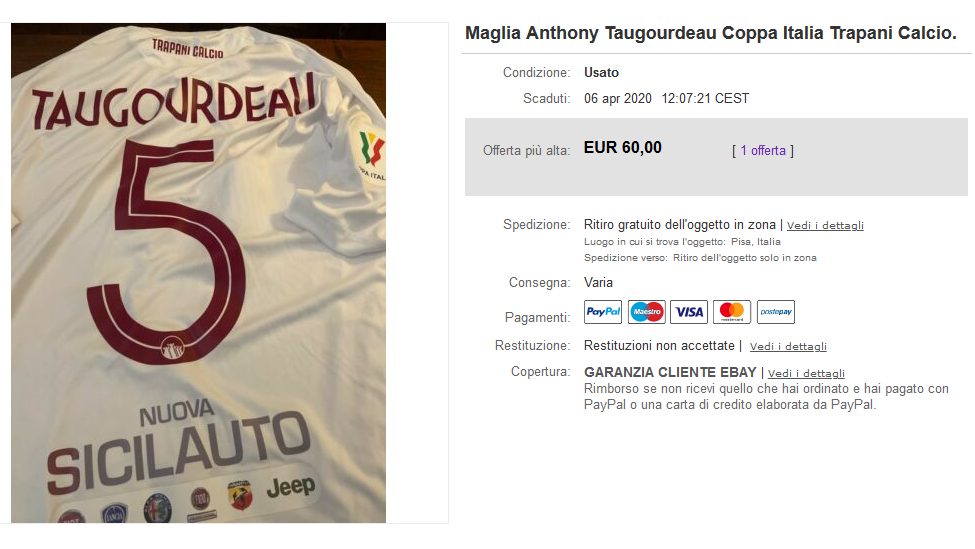Click the Jeep logo on jersey

290,486
